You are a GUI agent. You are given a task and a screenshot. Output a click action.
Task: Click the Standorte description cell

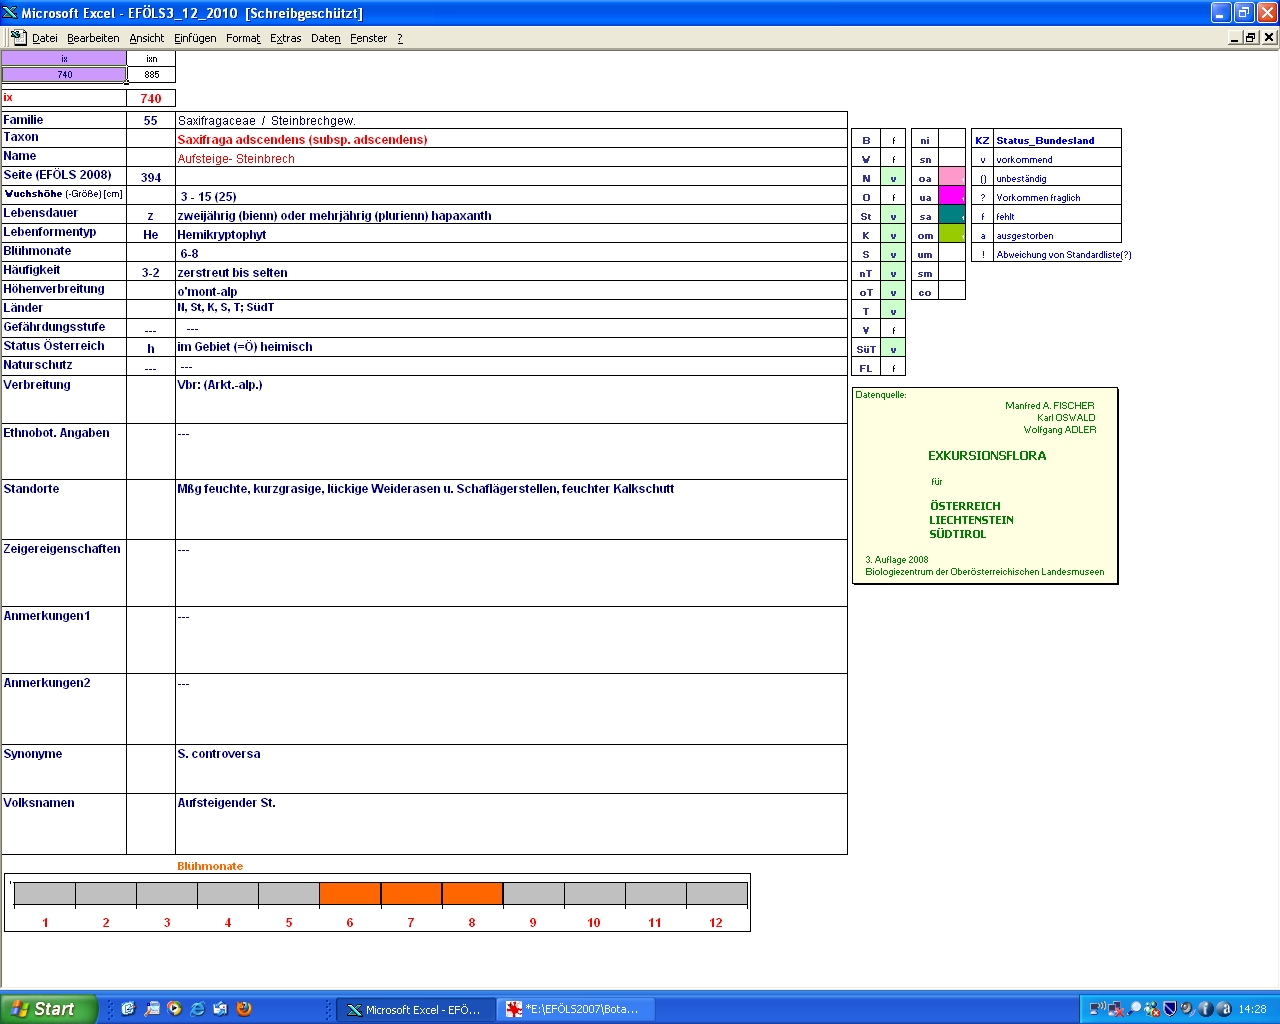(511, 509)
